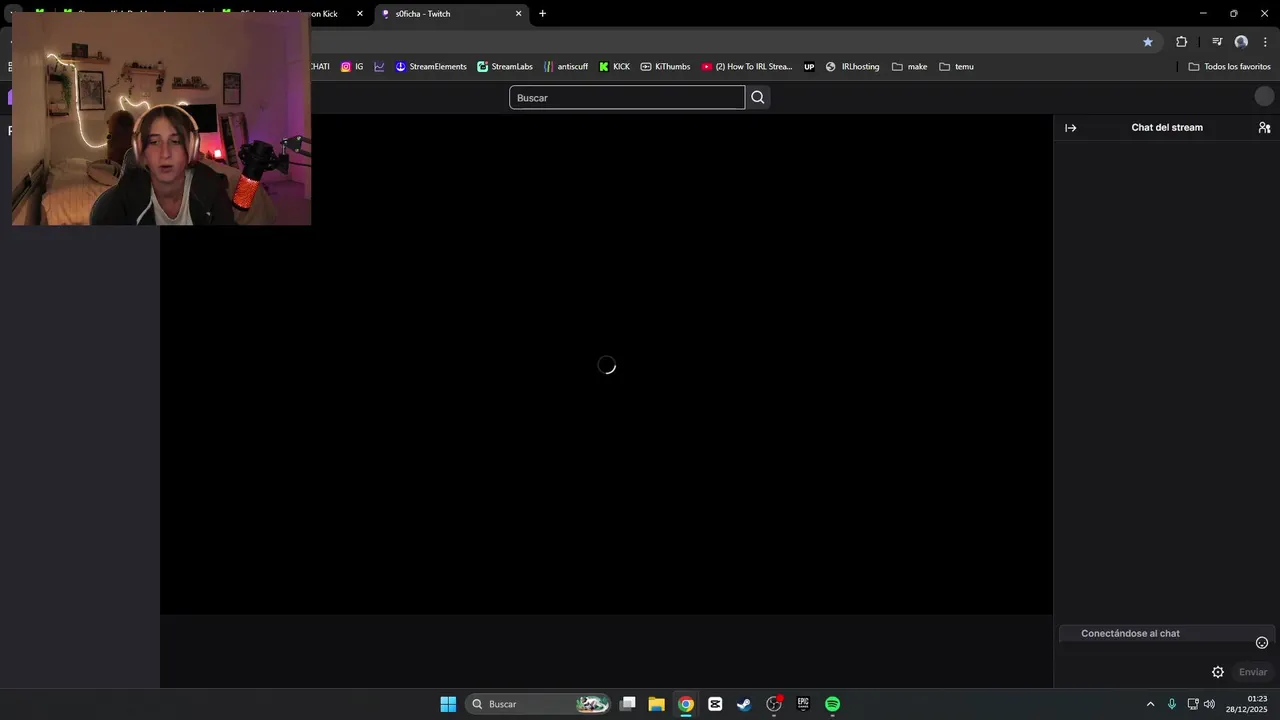Open the KiThumbs bookmark
The width and height of the screenshot is (1280, 720).
click(665, 67)
